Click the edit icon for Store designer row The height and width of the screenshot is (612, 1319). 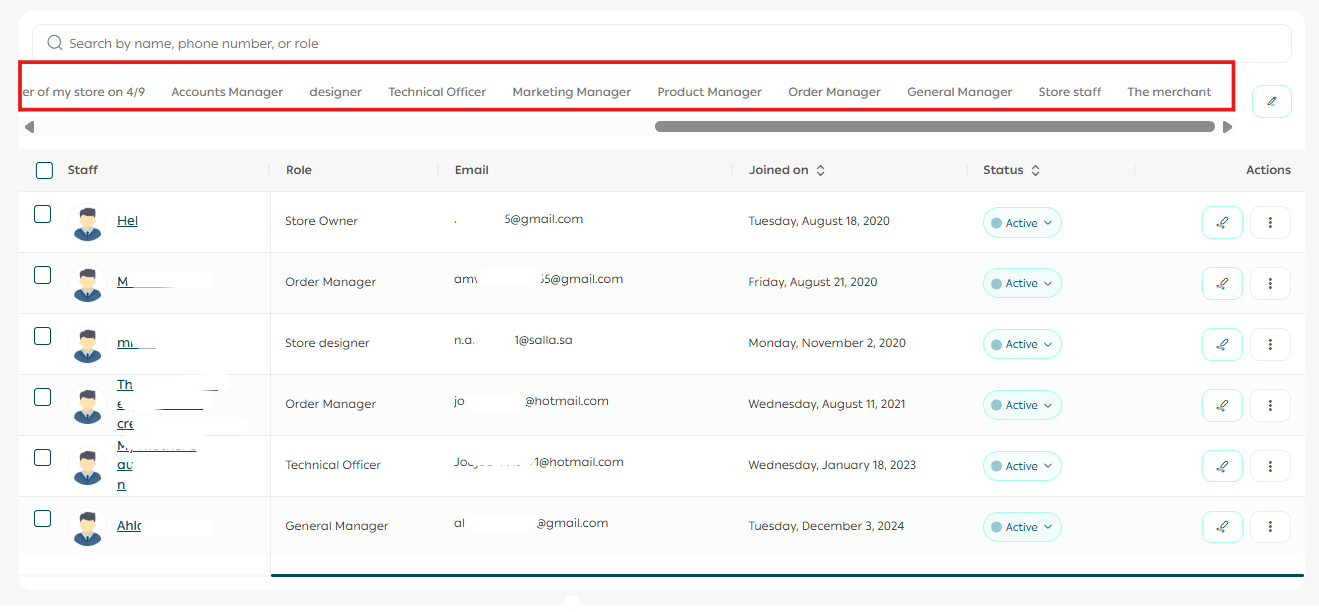point(1221,344)
